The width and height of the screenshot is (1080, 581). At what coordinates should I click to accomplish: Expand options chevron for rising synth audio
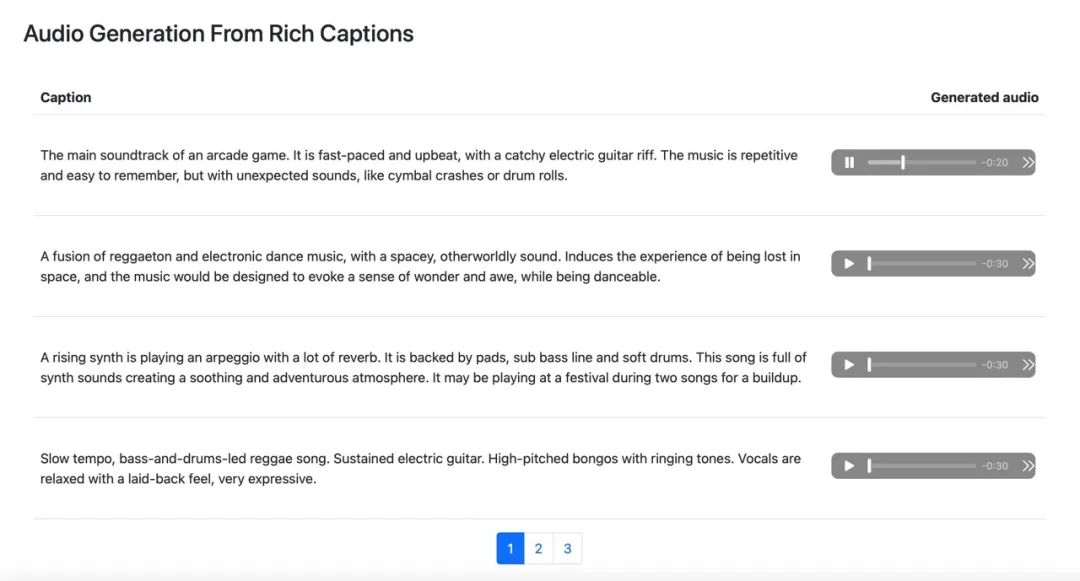[1027, 365]
